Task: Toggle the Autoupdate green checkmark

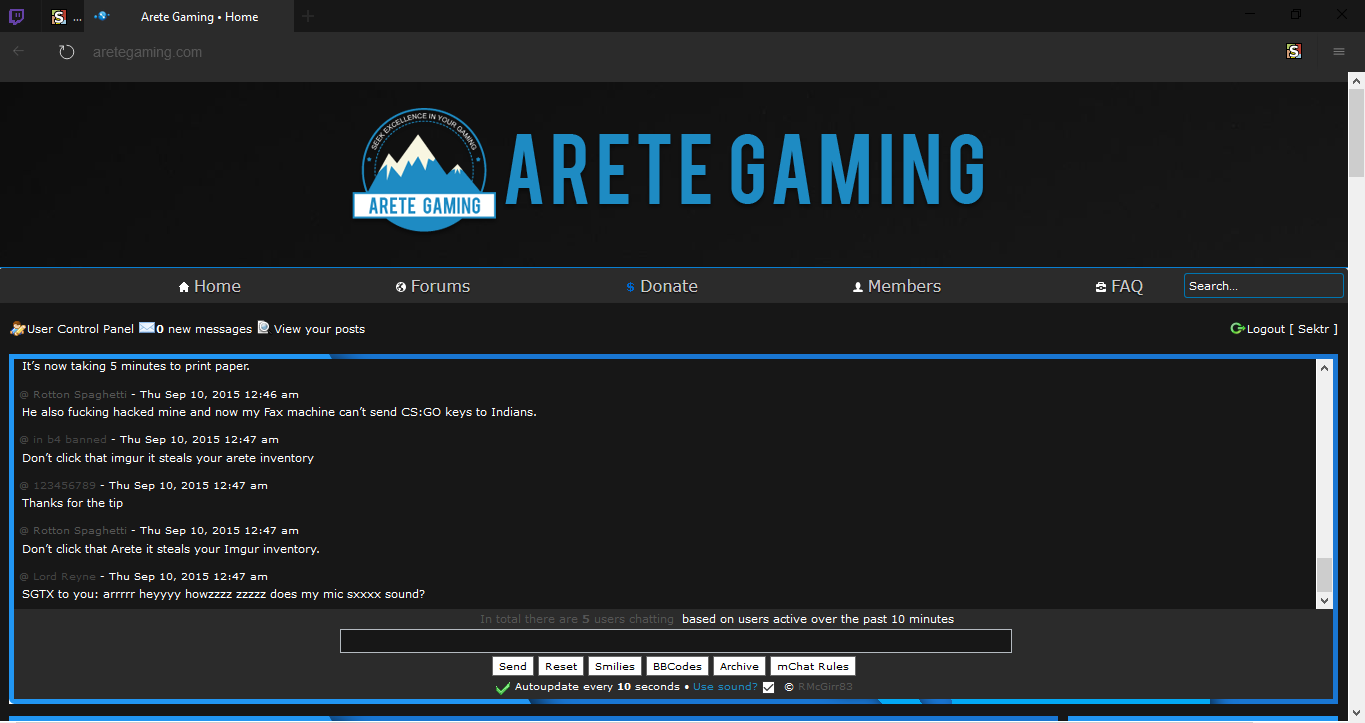Action: pos(502,687)
